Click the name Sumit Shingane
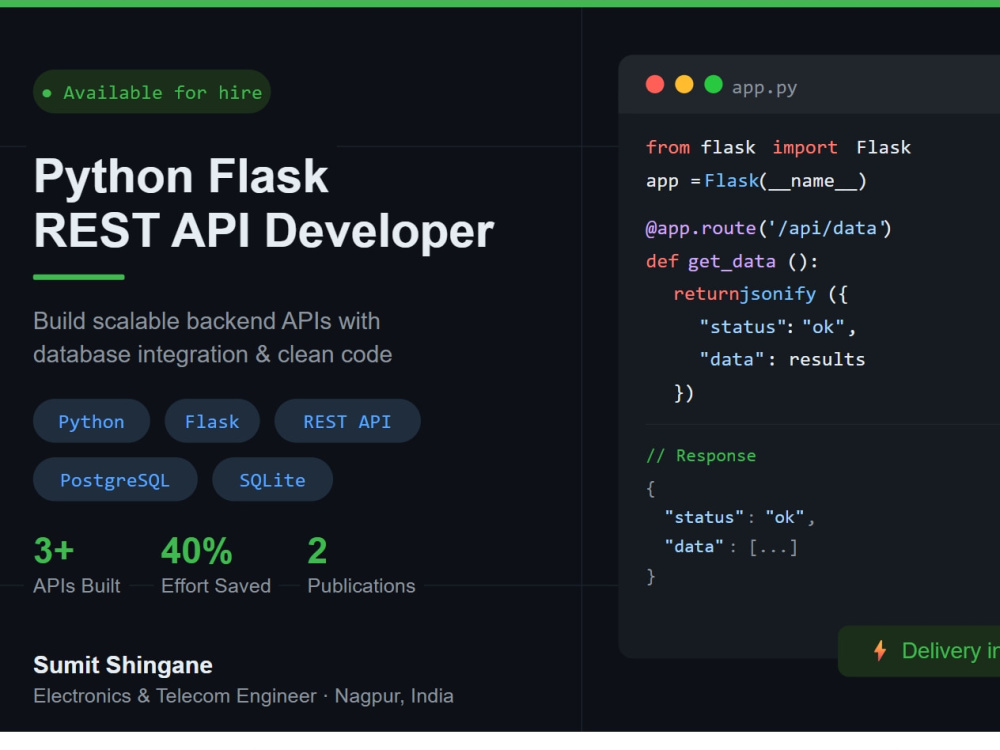The image size is (1000, 750). 123,665
